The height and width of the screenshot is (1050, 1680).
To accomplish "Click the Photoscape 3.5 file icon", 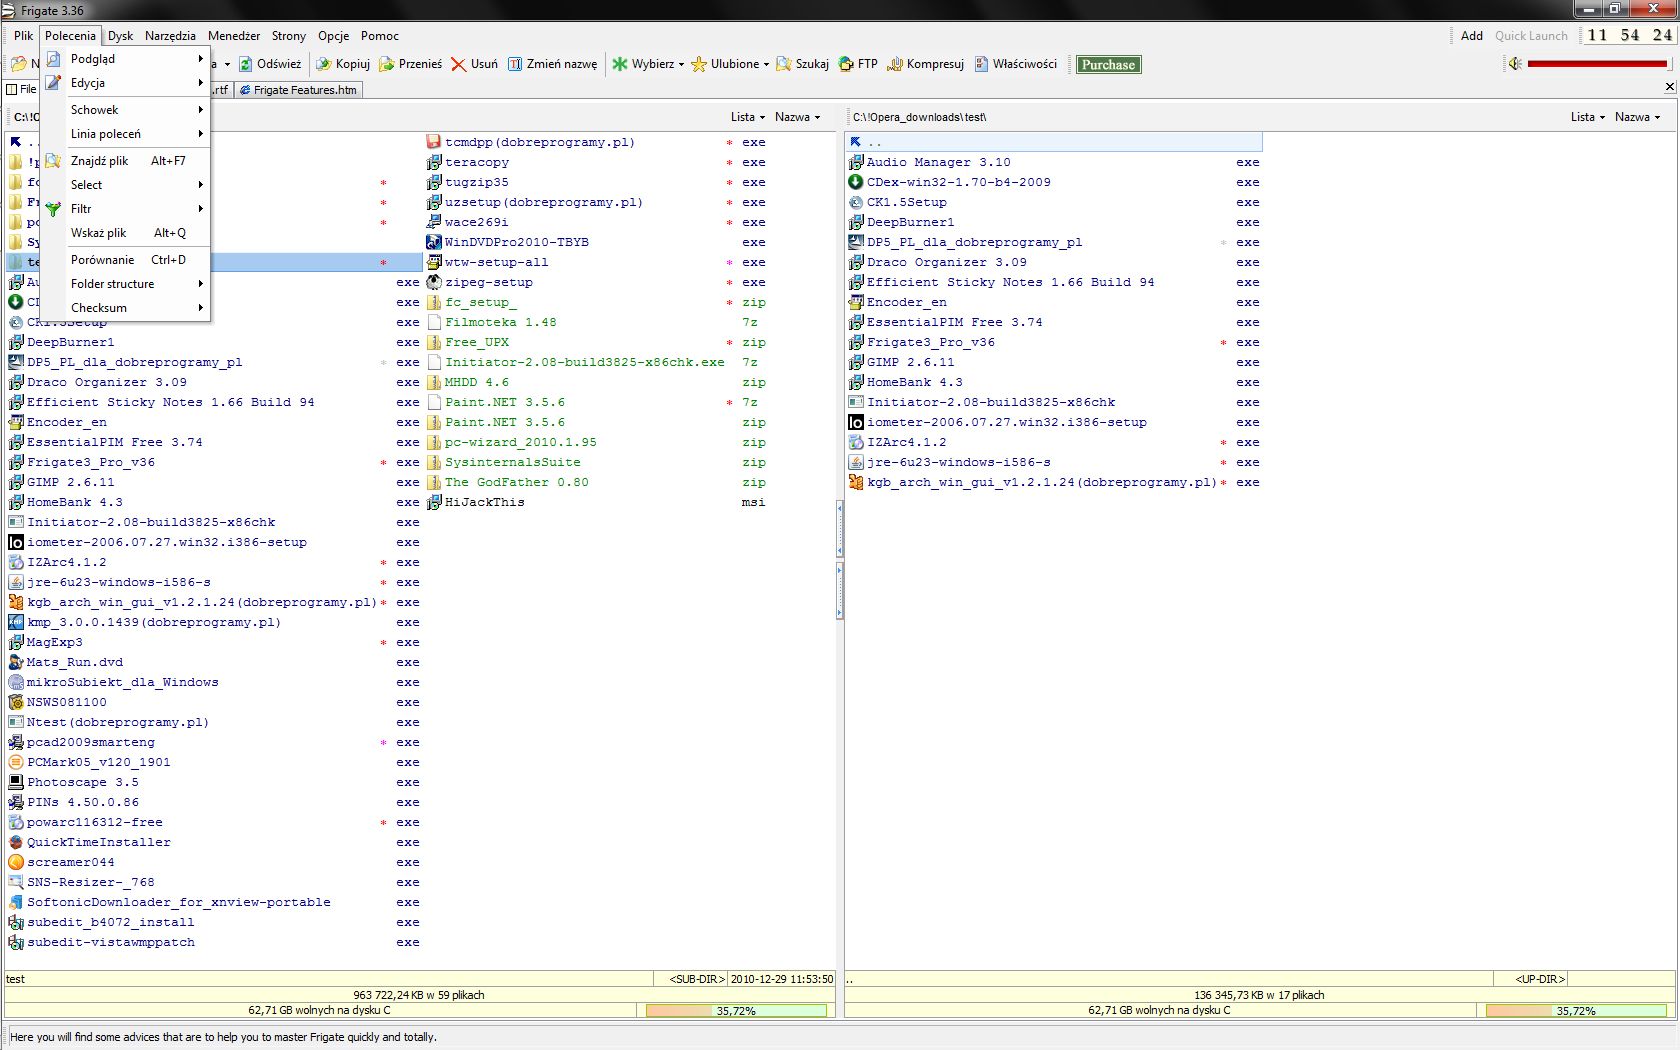I will point(16,782).
